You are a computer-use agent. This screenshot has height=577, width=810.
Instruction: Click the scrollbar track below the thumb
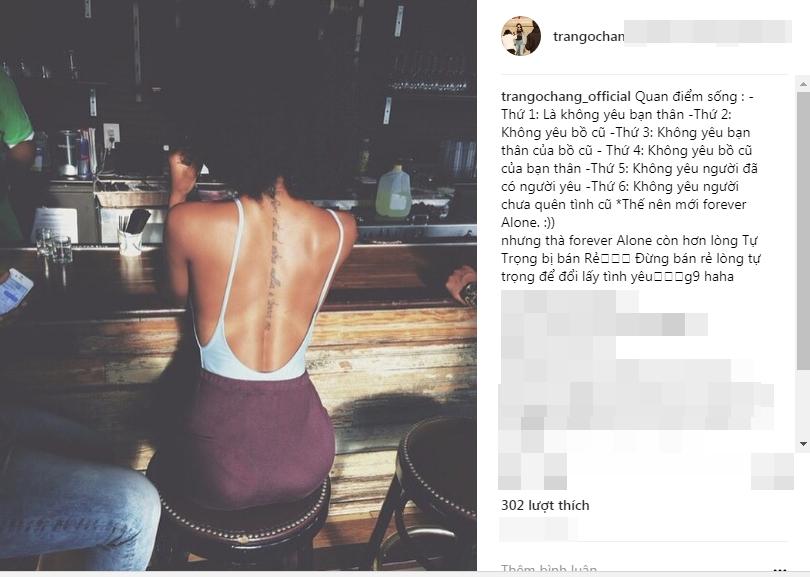[803, 404]
